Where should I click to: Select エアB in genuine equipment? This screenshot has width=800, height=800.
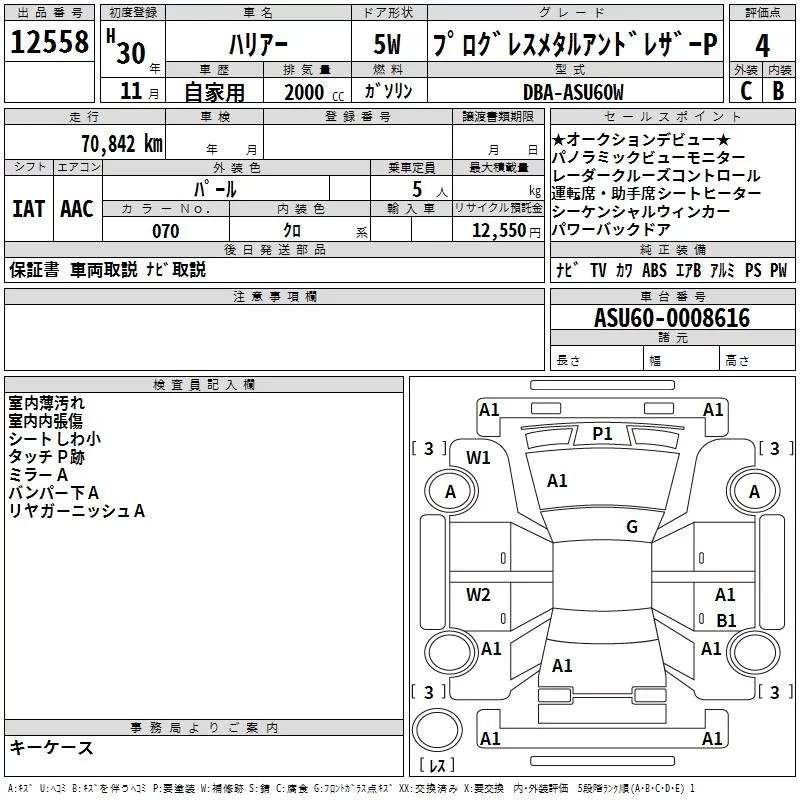coord(688,270)
